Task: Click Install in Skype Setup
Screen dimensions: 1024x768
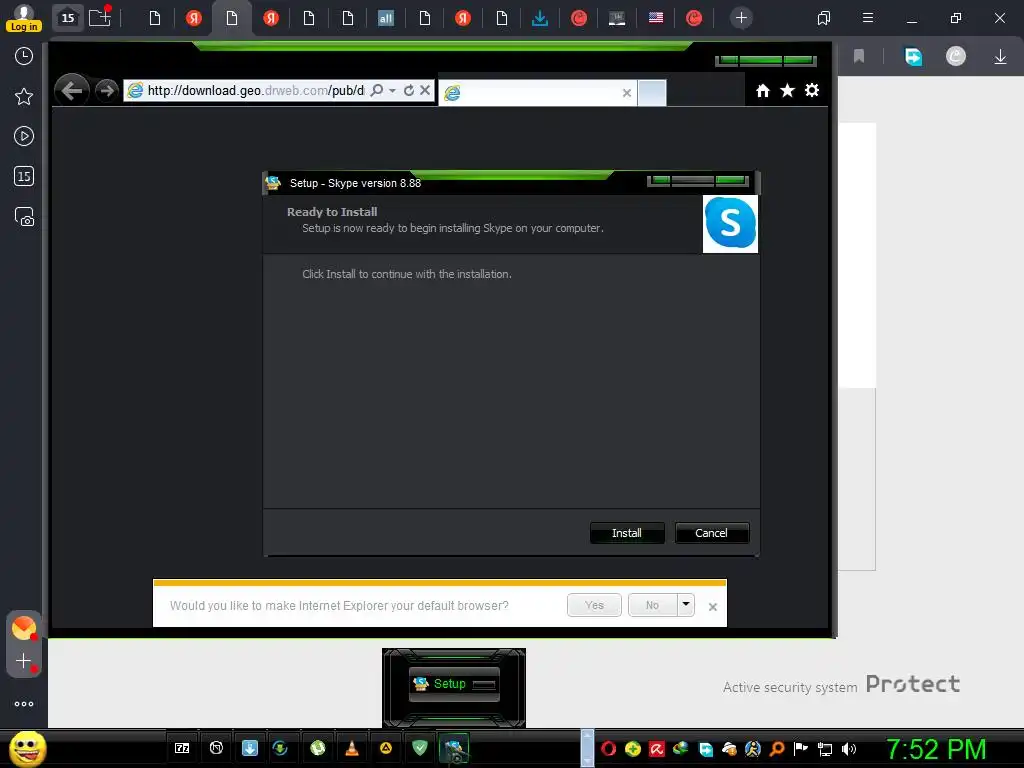Action: coord(627,533)
